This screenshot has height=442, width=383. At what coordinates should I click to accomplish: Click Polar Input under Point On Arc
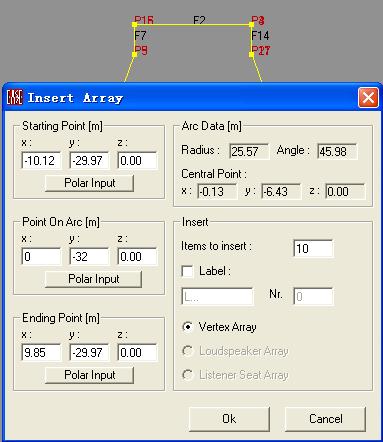93,279
